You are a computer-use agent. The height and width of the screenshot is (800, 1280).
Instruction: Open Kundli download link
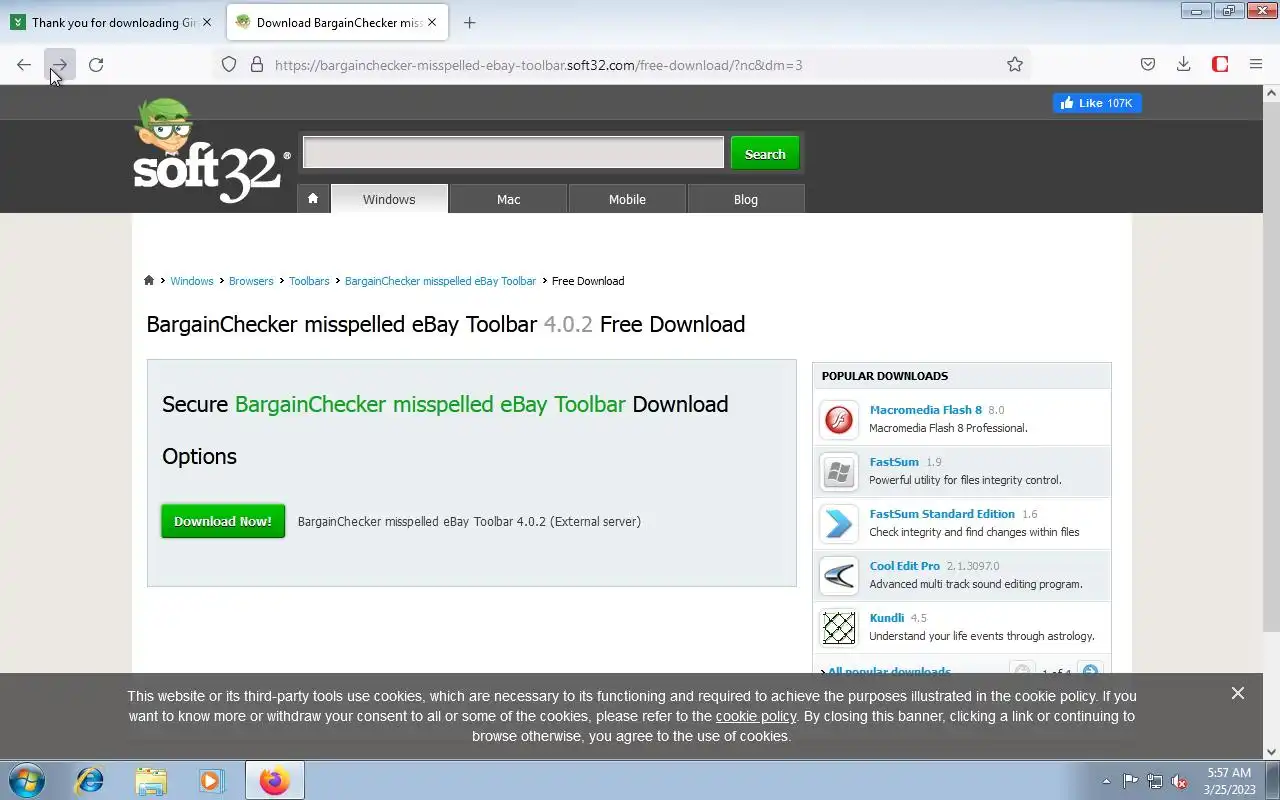click(887, 618)
